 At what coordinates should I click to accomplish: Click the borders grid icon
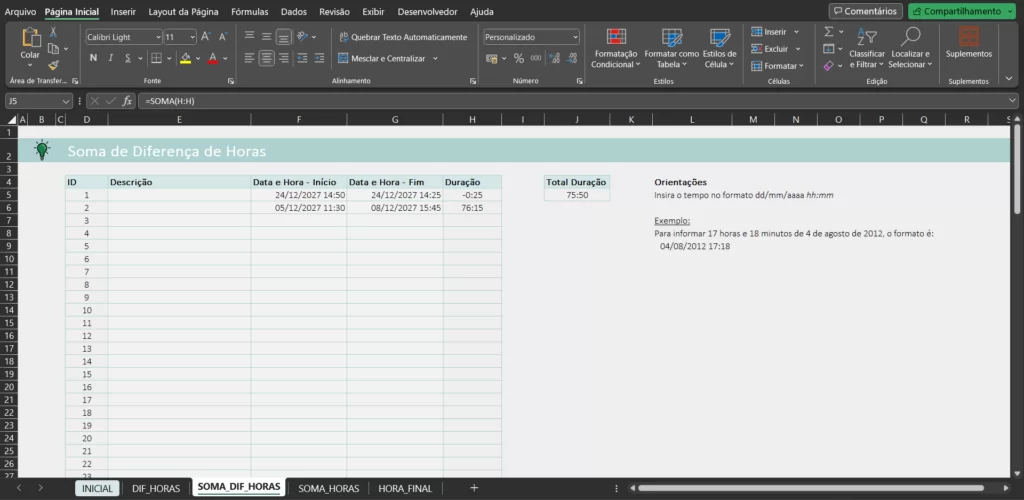tap(156, 58)
